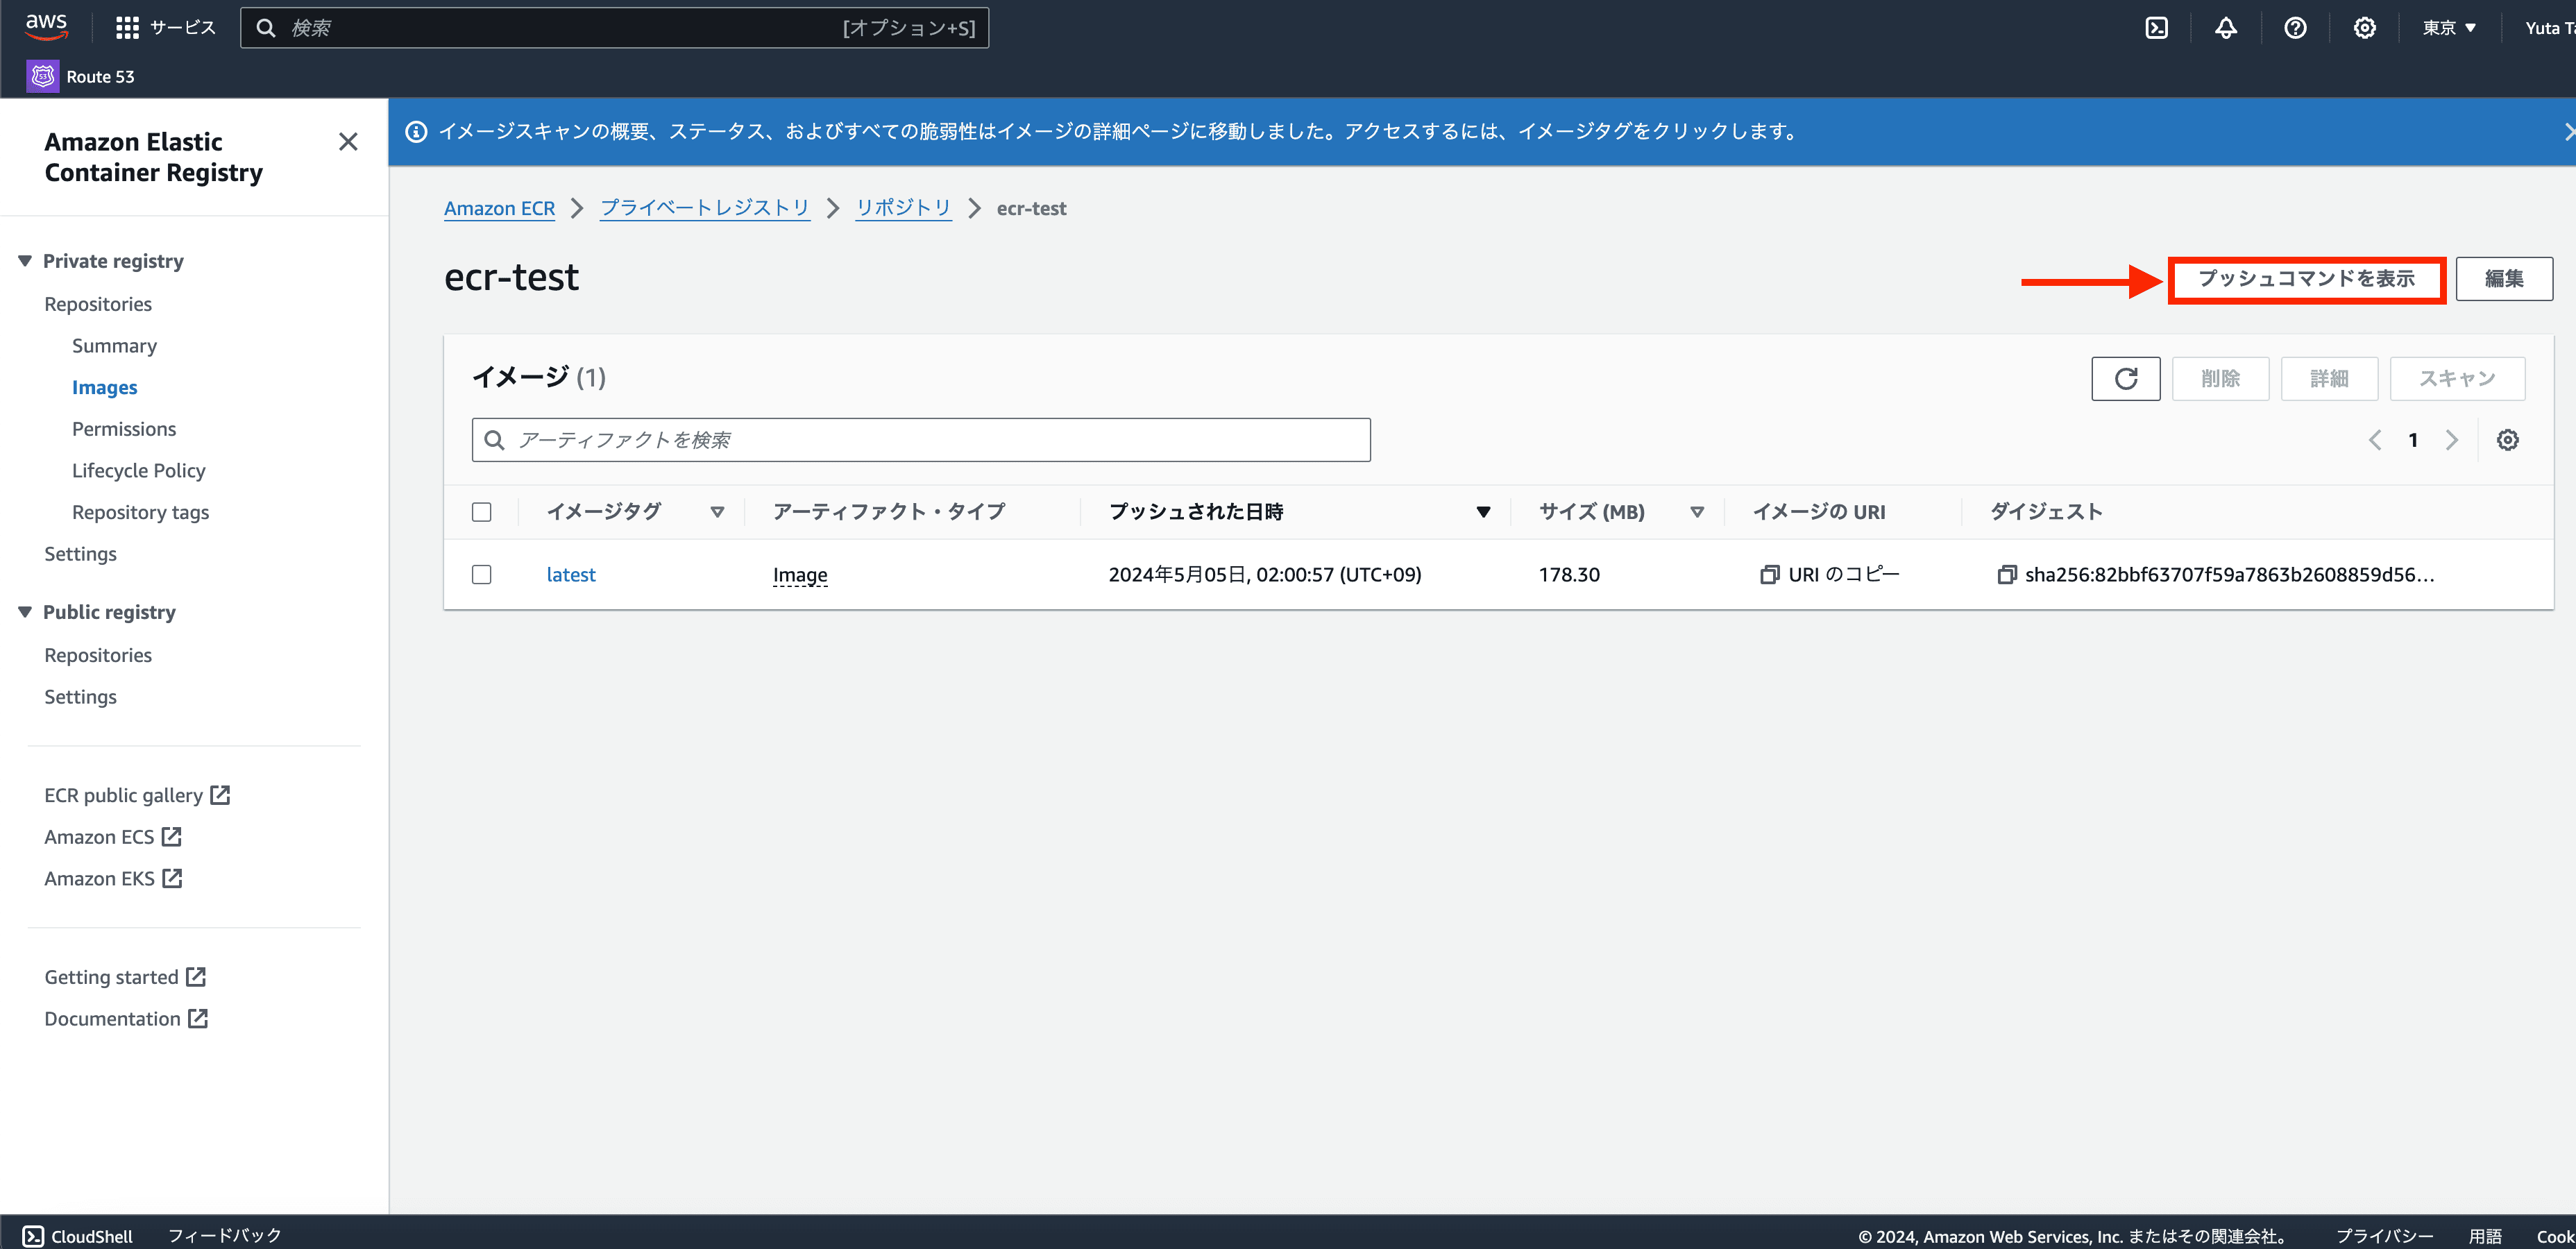Viewport: 2576px width, 1249px height.
Task: Click the 編集 button
Action: 2504,279
